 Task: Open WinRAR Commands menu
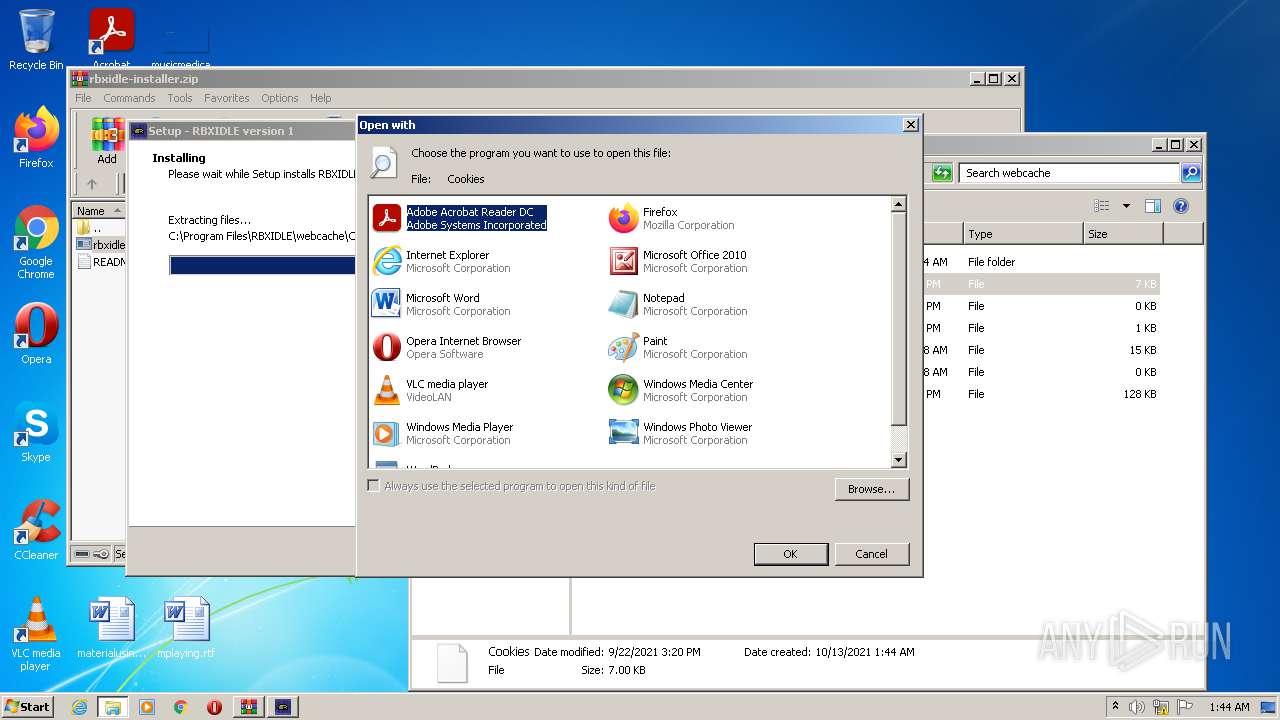(129, 98)
